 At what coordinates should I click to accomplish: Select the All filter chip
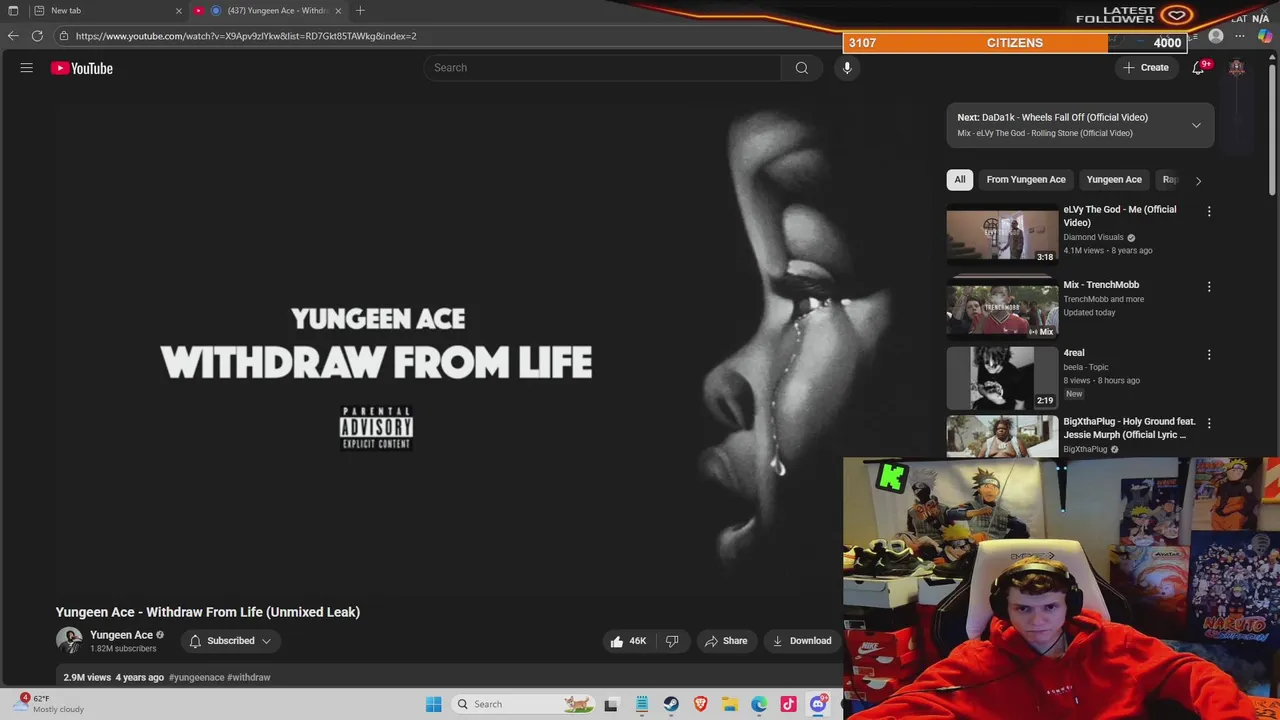[960, 180]
